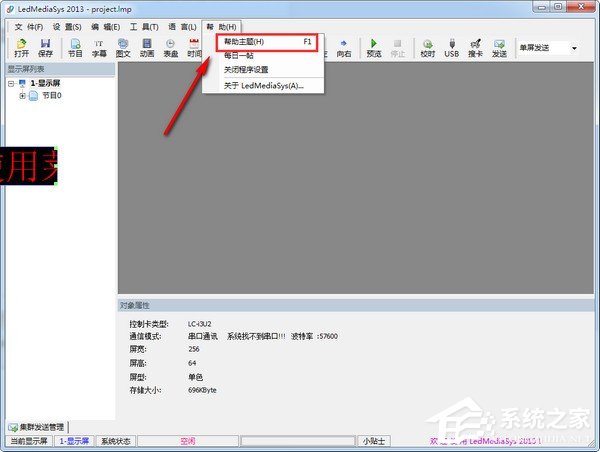The height and width of the screenshot is (452, 600).
Task: Click the 节目0 page icon in tree
Action: (34, 96)
